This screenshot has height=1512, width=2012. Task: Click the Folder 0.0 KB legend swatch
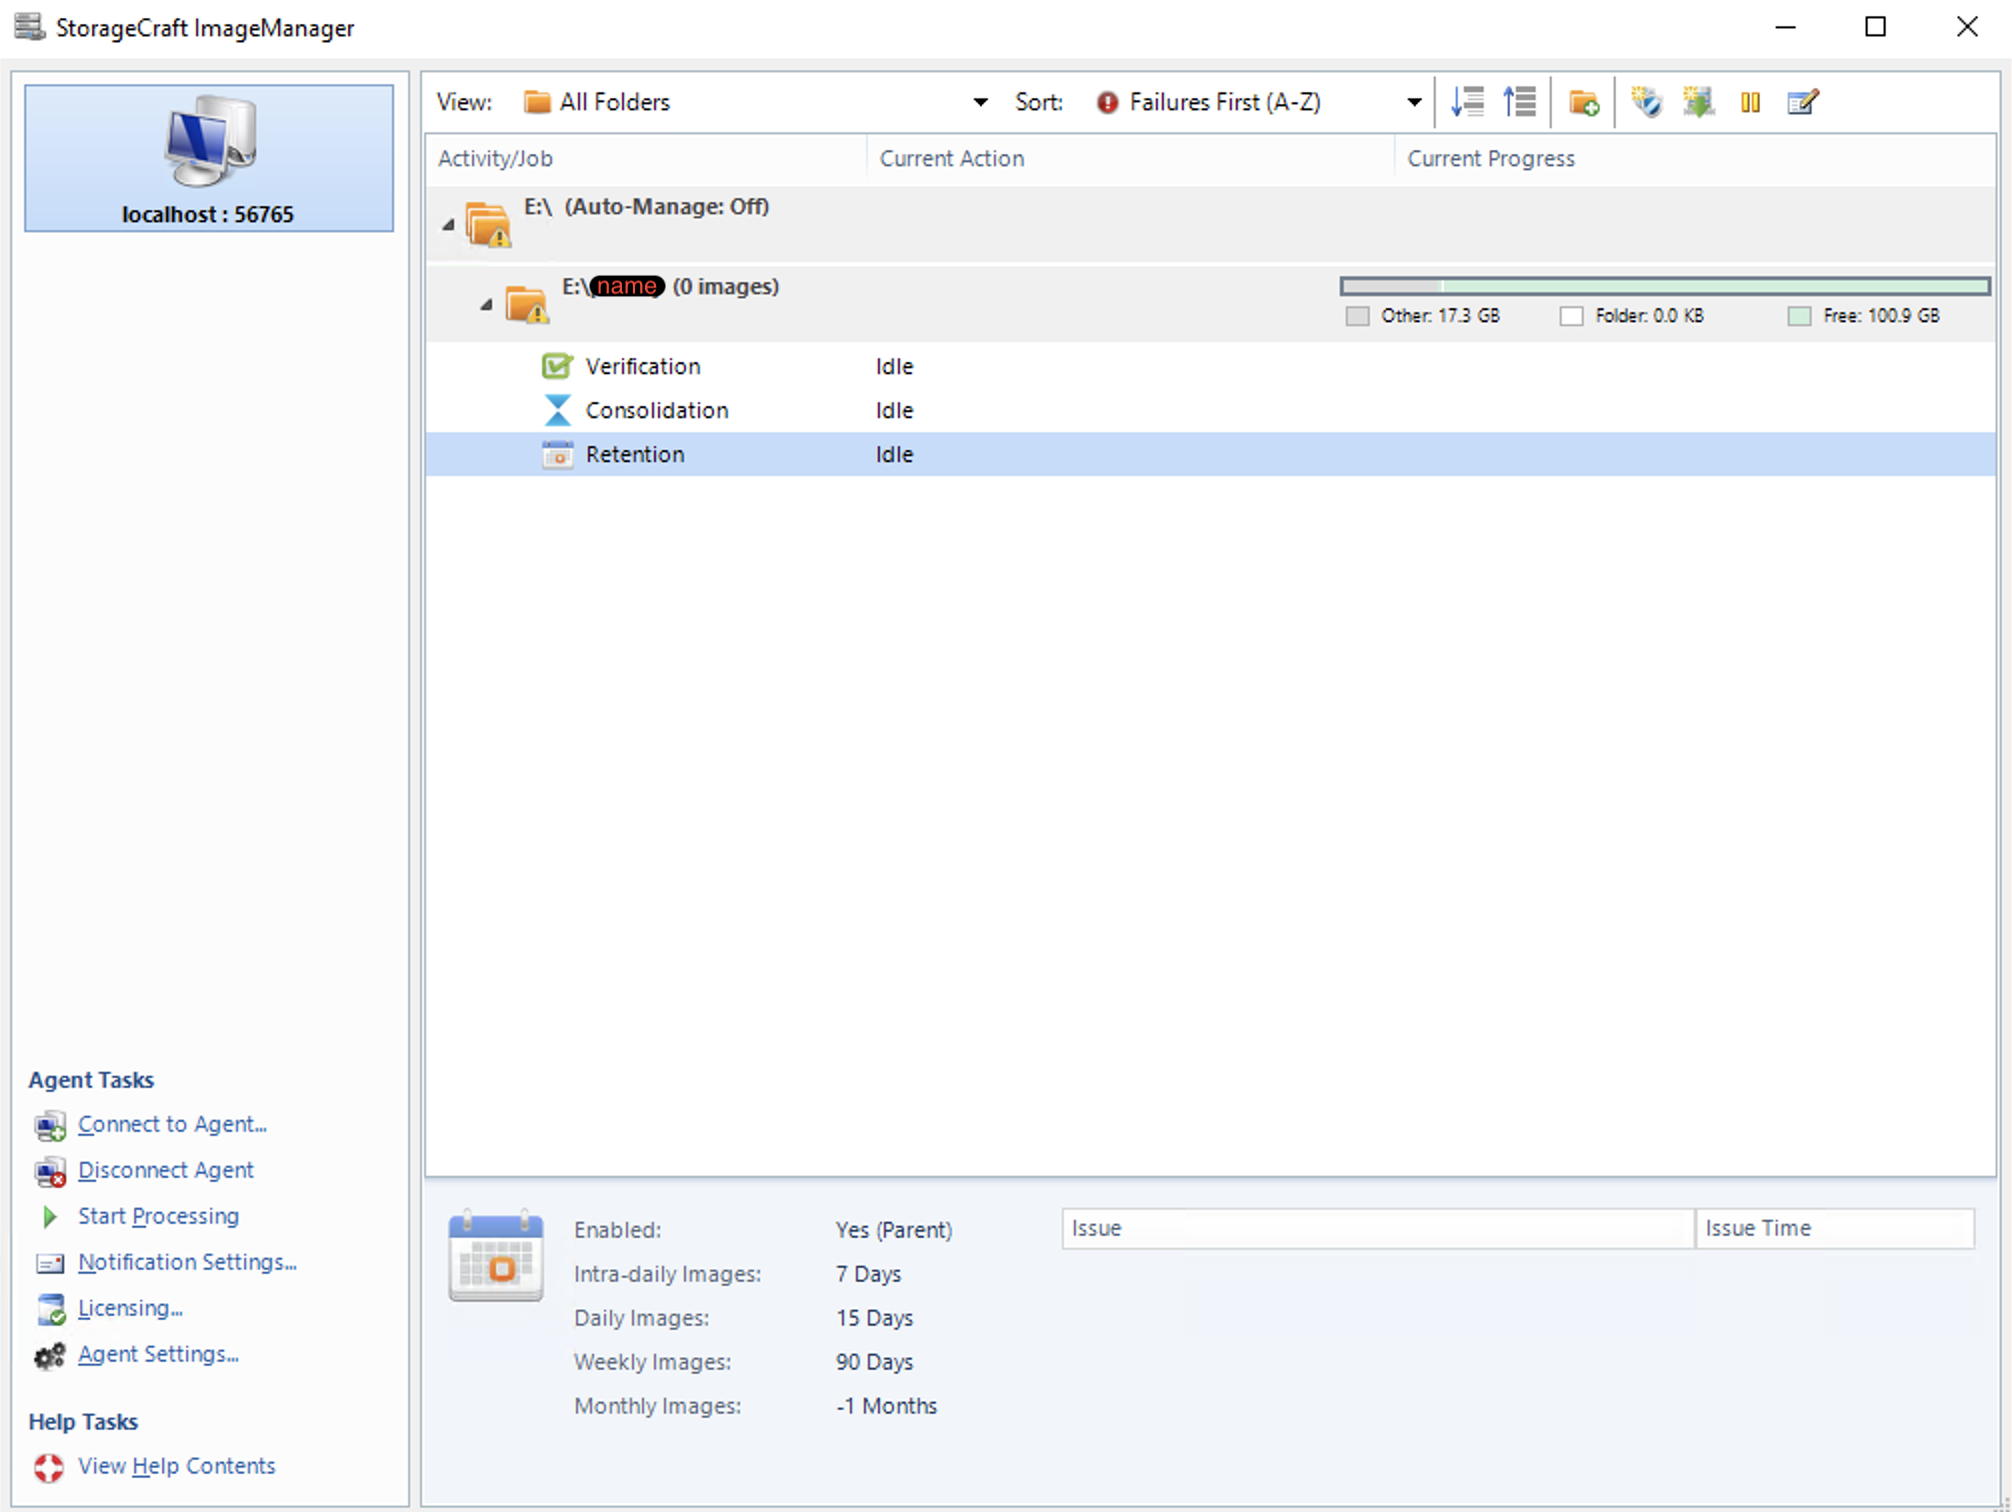1571,316
